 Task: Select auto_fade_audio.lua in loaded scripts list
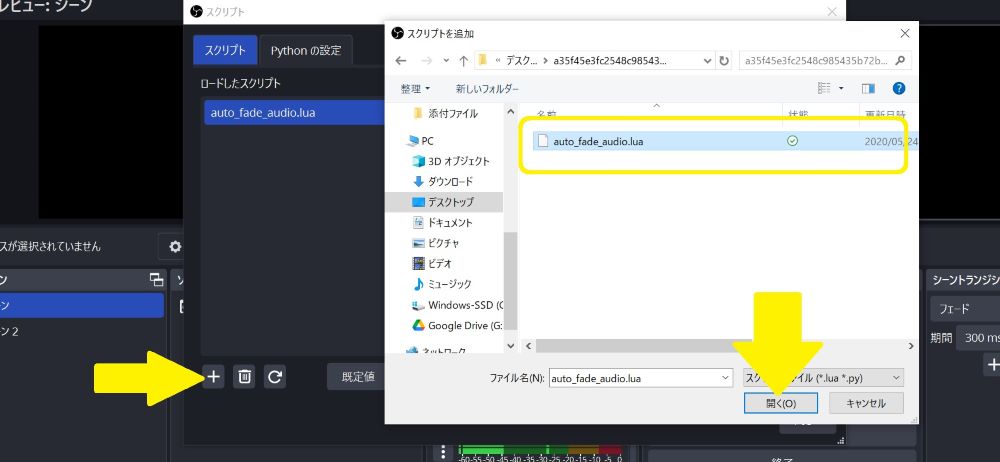[293, 113]
